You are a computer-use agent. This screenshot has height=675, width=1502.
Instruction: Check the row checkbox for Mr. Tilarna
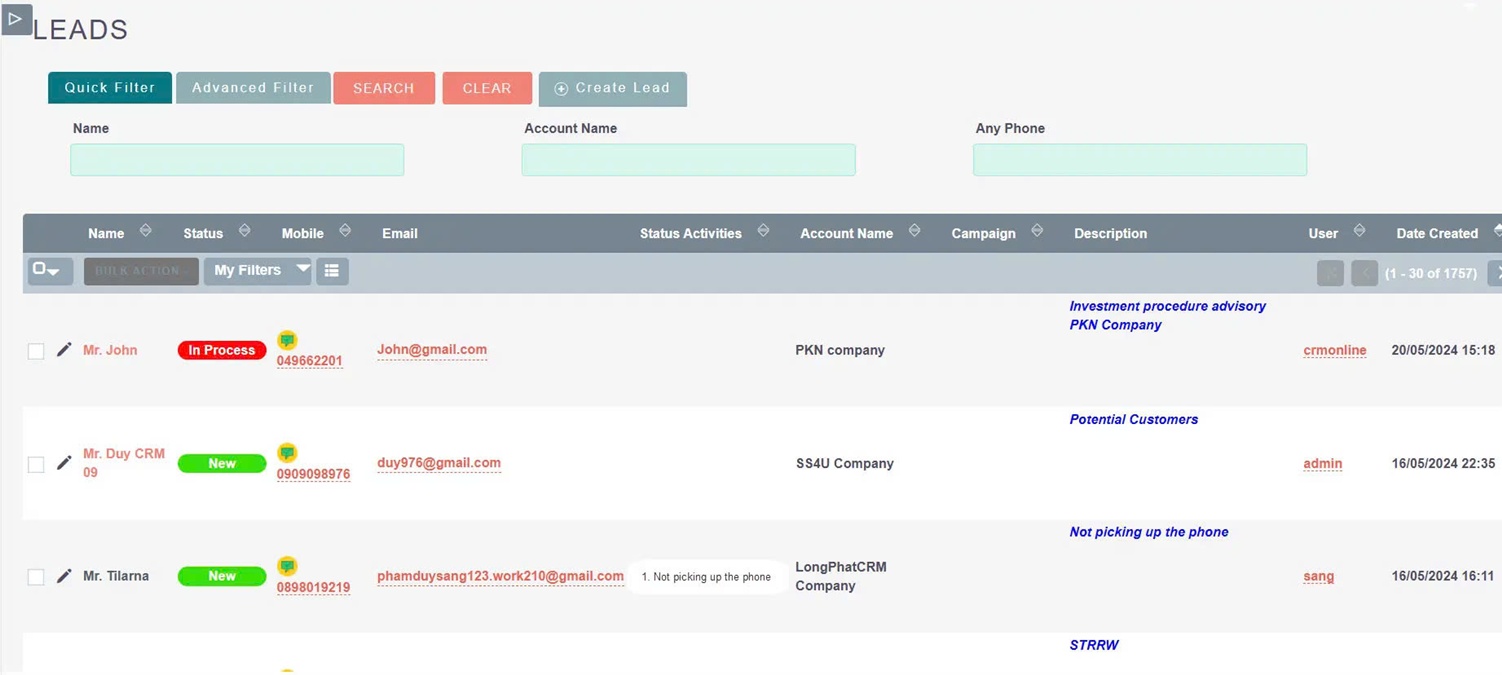coord(36,577)
